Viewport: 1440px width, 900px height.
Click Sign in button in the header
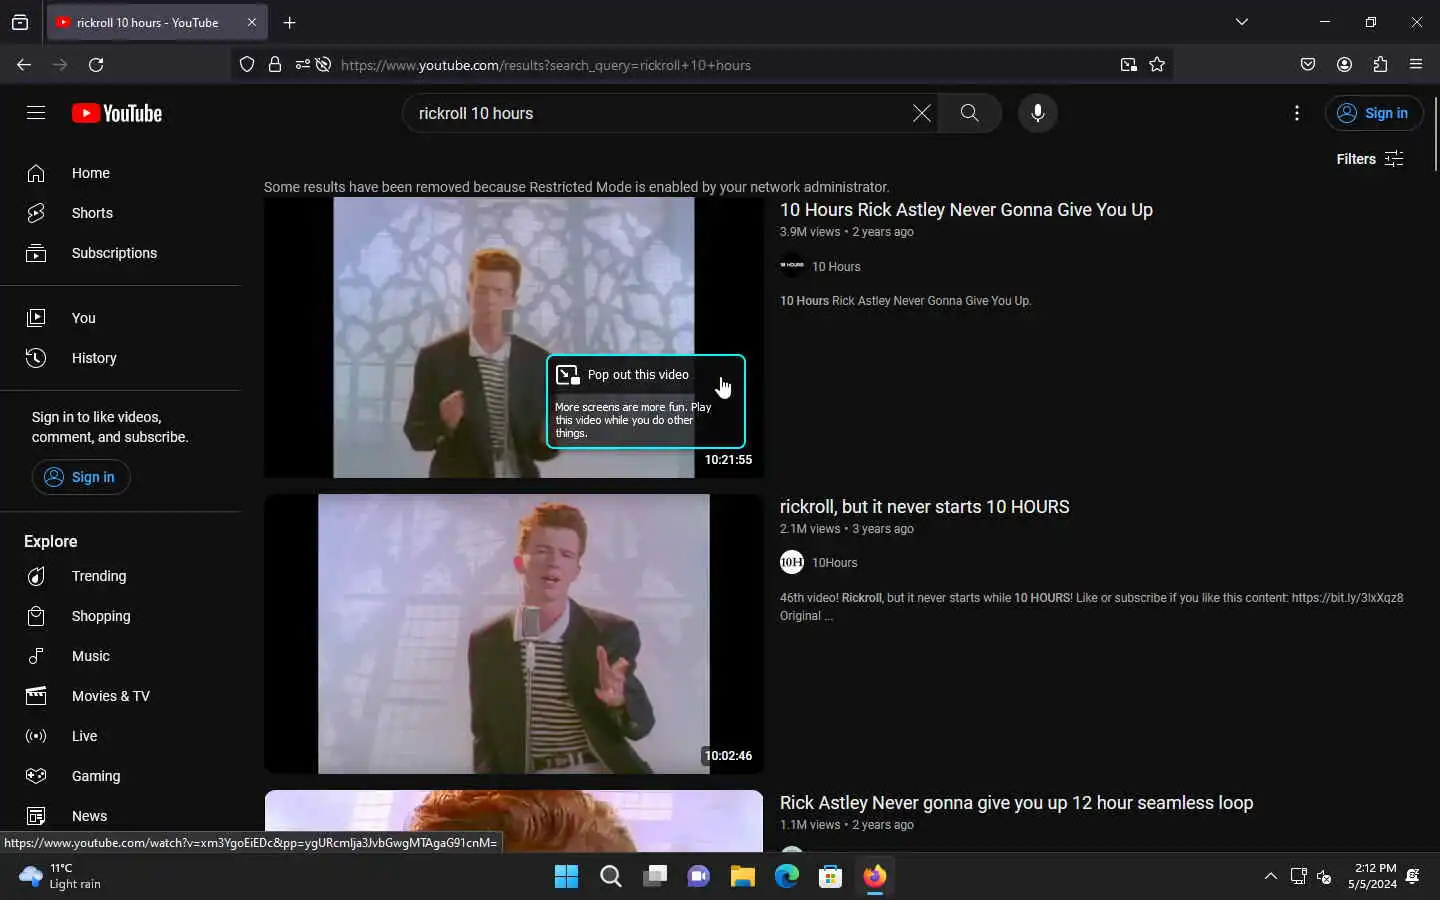tap(1374, 113)
